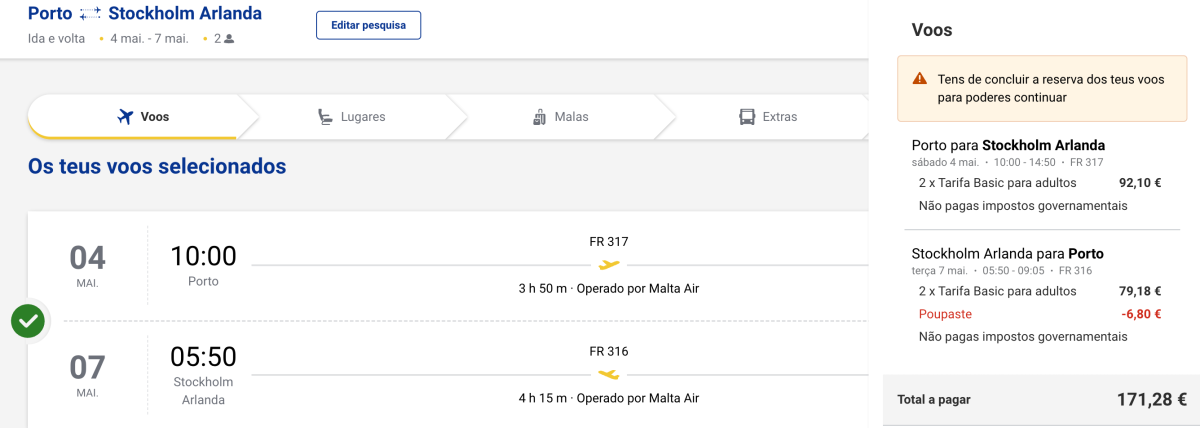Click yellow plane icon on FR 316 route
1200x428 pixels.
(x=609, y=375)
